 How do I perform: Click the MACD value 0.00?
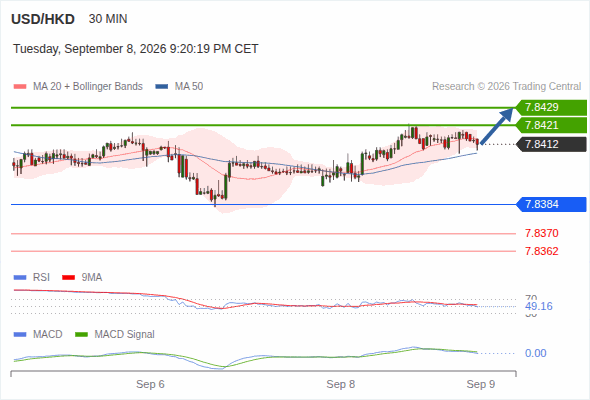(535, 353)
